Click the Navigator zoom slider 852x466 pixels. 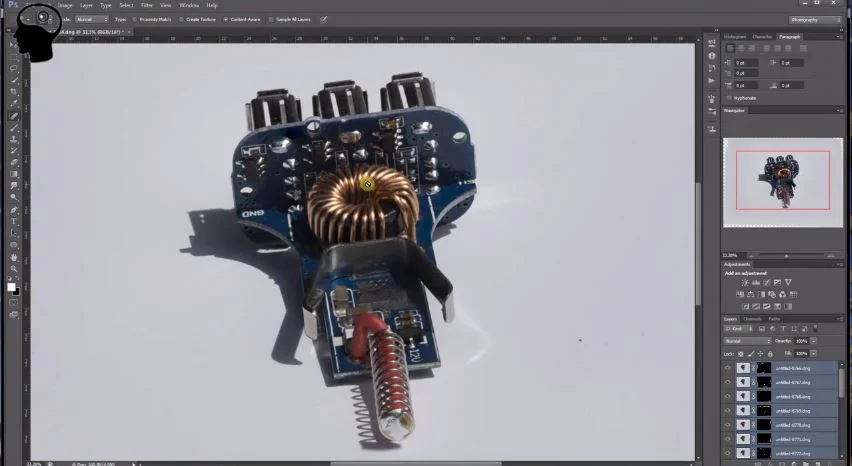point(786,255)
